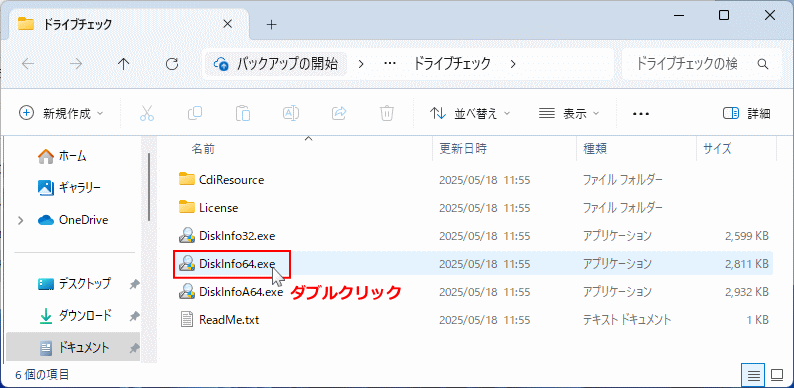
Task: Open ドキュメント quick access item
Action: pyautogui.click(x=74, y=348)
